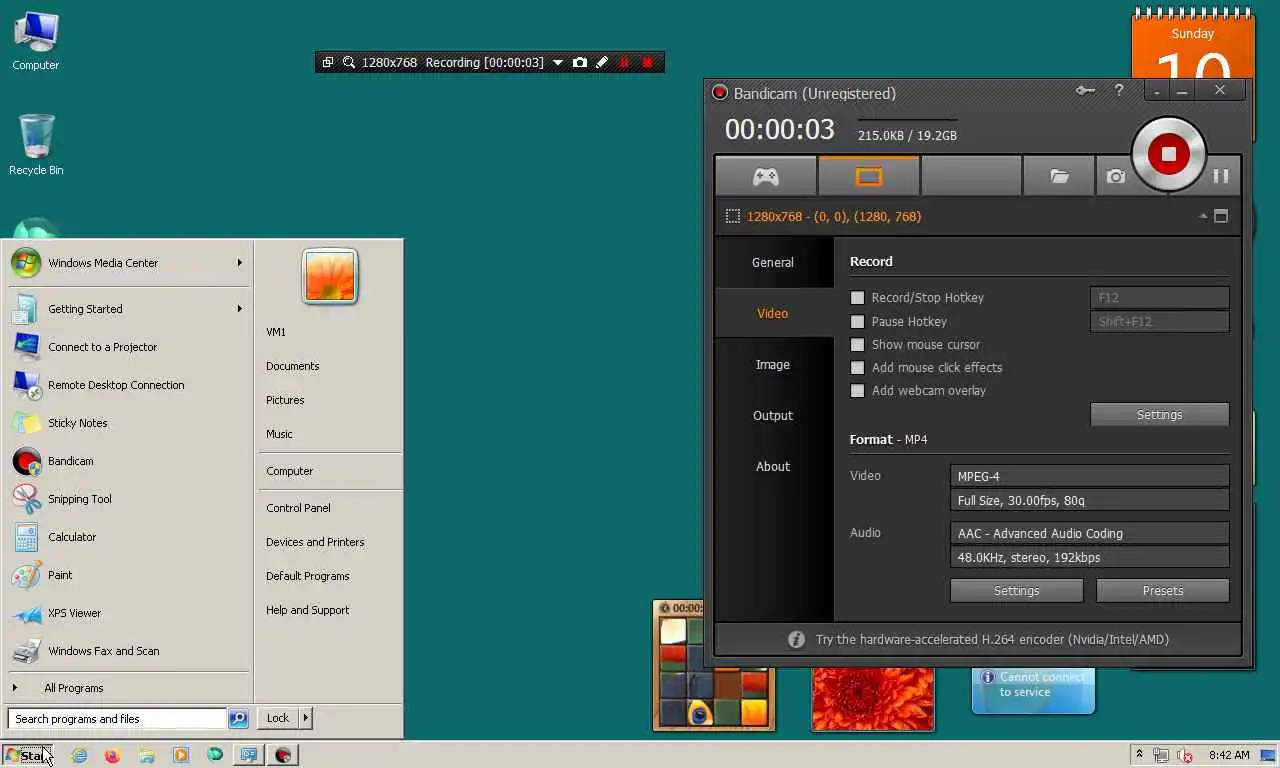Click the muted volume tray icon
Viewport: 1280px width, 768px height.
tap(1185, 755)
